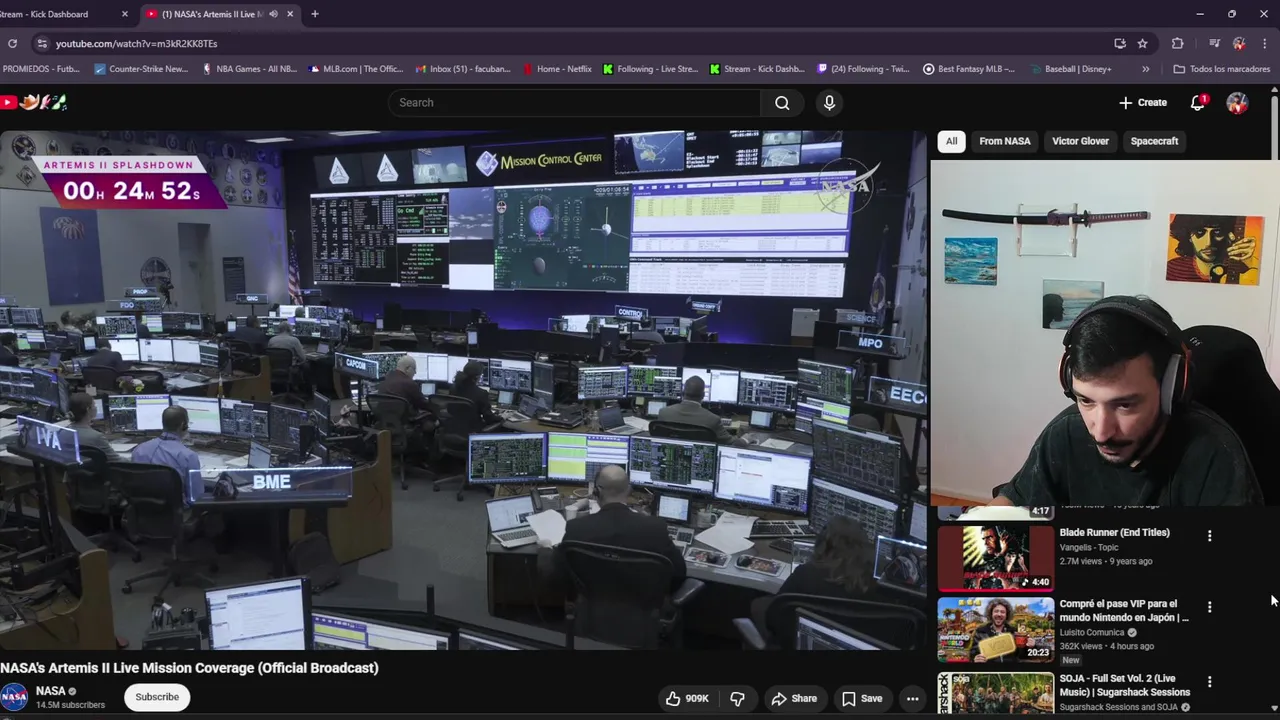Viewport: 1280px width, 720px height.
Task: Open the Following - Live Streams Kick bookmark
Action: [x=650, y=69]
